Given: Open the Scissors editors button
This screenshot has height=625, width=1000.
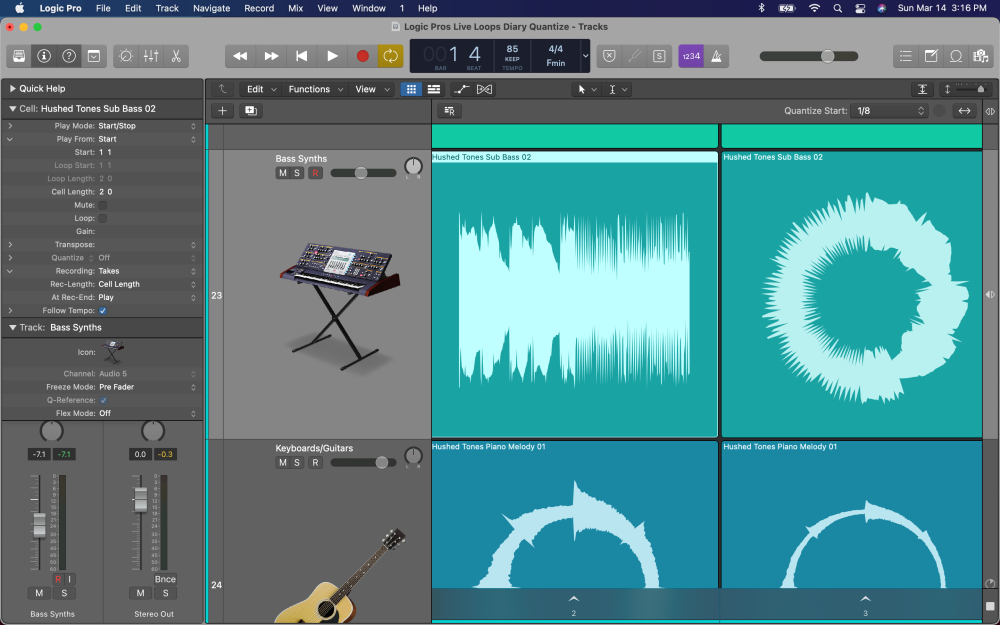Looking at the screenshot, I should [x=176, y=57].
